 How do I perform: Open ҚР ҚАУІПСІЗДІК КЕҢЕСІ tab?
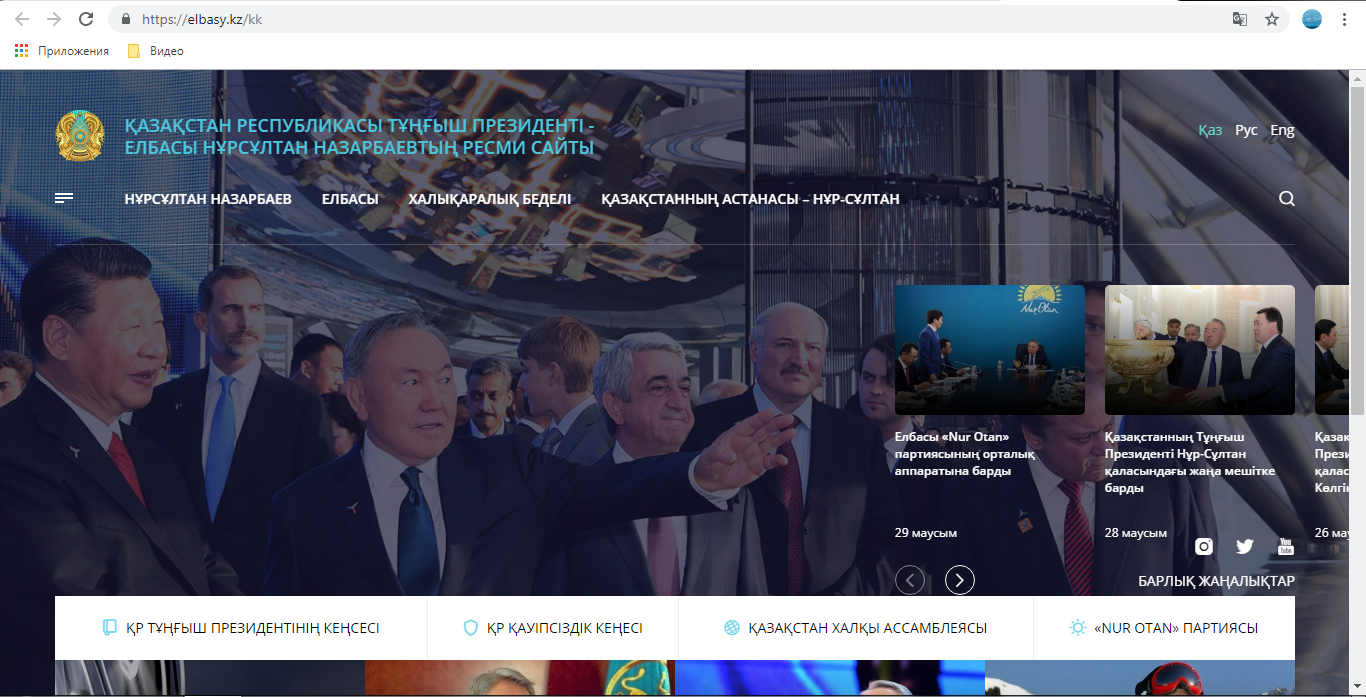coord(553,628)
